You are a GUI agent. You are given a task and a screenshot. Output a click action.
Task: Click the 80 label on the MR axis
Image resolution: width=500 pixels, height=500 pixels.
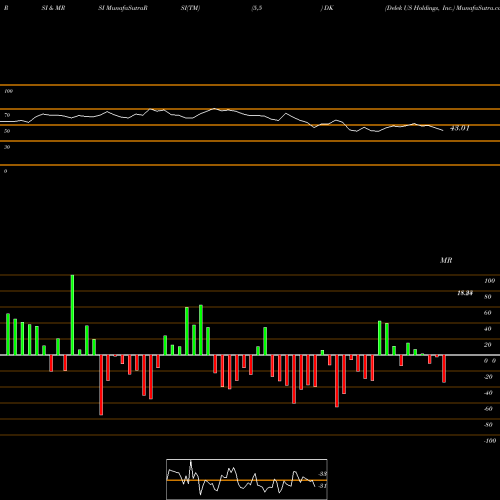488,297
